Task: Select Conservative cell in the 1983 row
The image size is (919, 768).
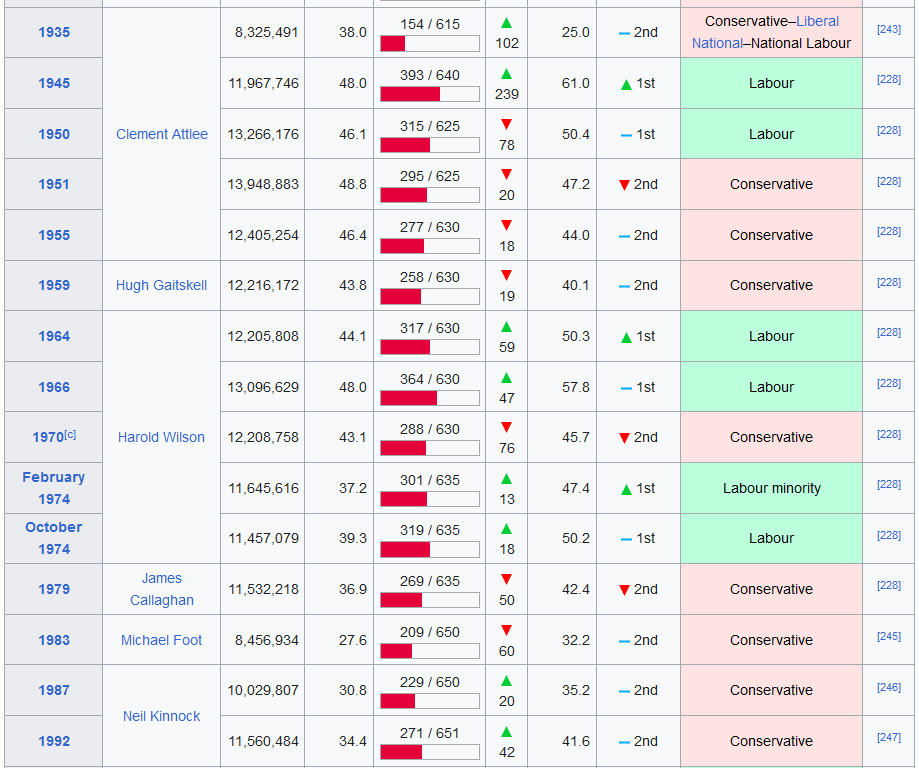Action: coord(771,640)
